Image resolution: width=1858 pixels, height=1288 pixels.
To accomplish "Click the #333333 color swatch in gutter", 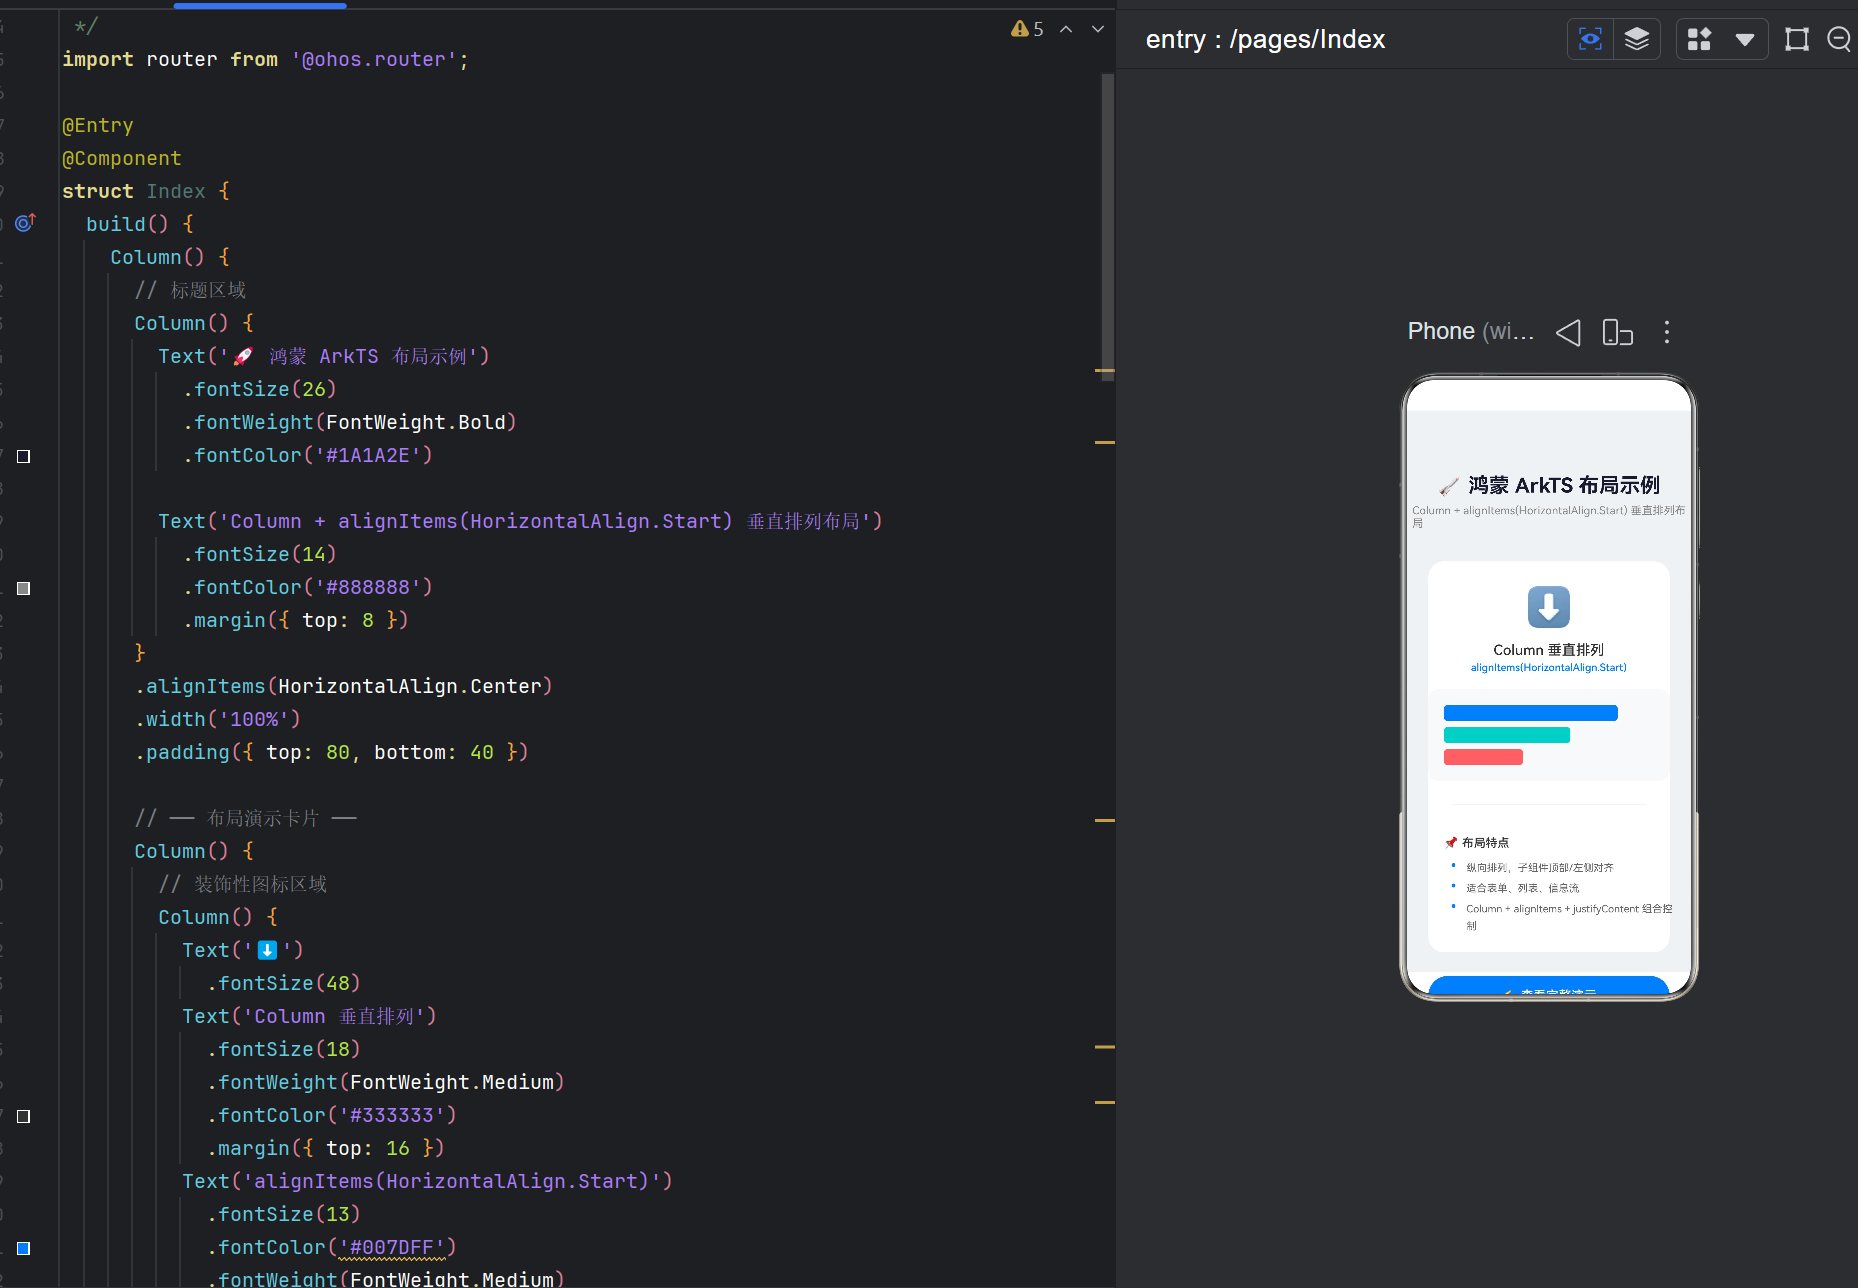I will (24, 1116).
